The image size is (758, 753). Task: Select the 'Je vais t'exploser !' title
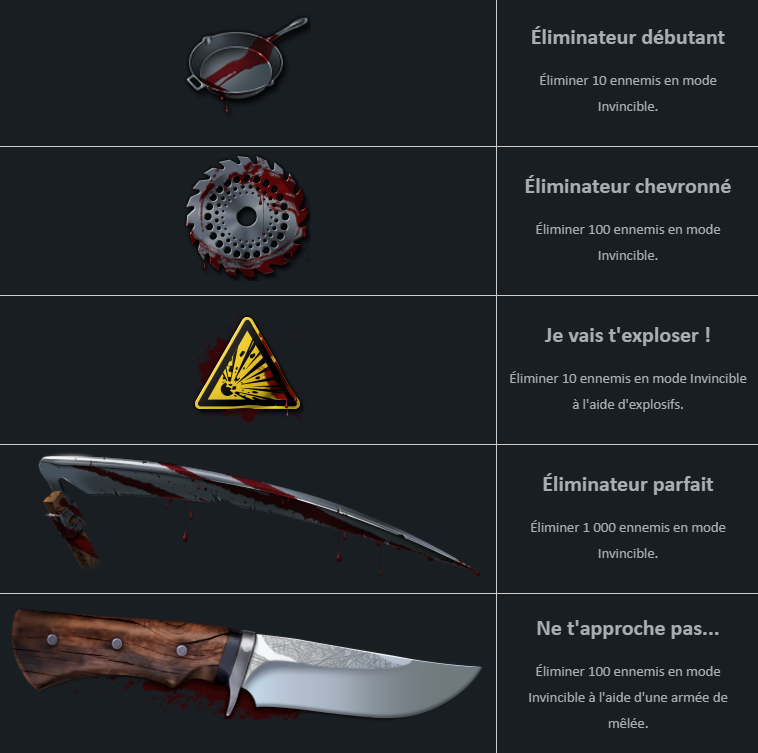(627, 335)
